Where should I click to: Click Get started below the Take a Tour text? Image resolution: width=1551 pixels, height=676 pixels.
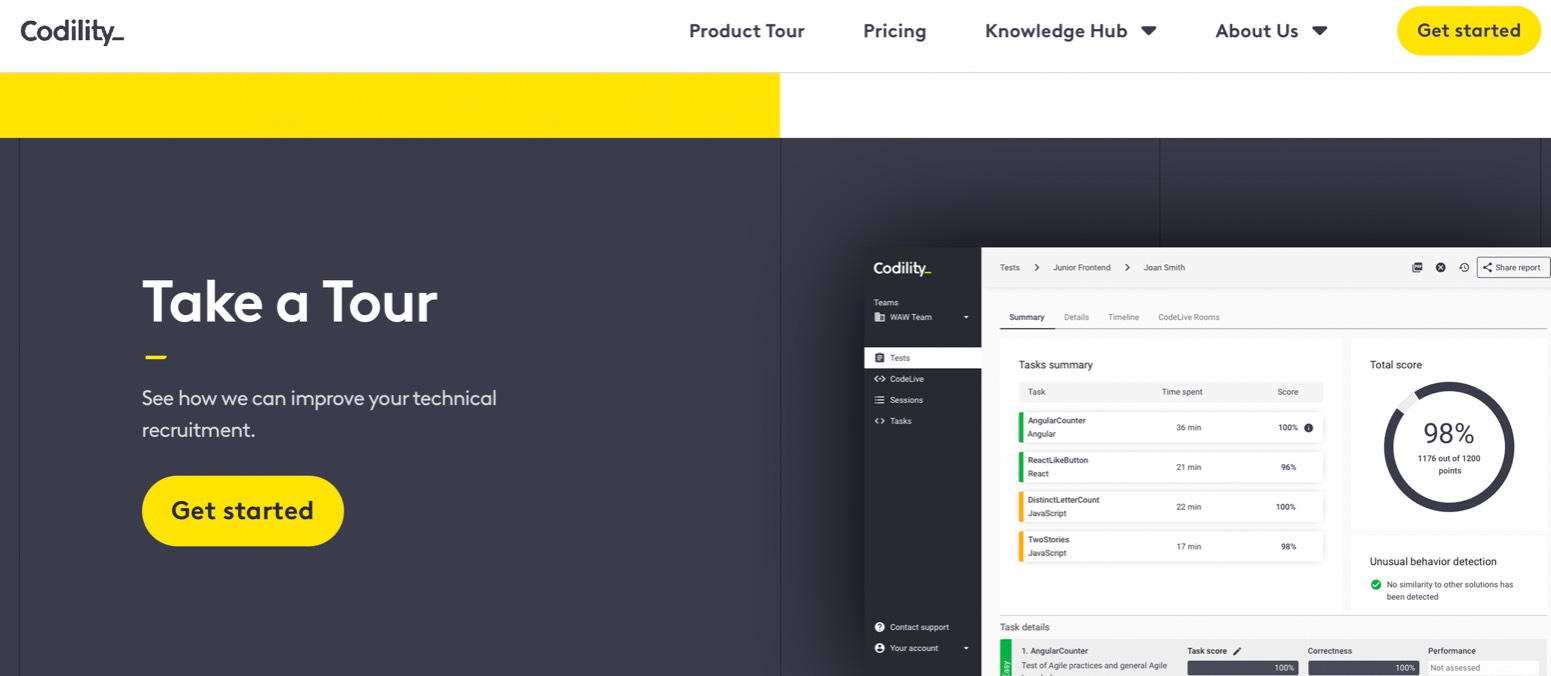click(243, 511)
